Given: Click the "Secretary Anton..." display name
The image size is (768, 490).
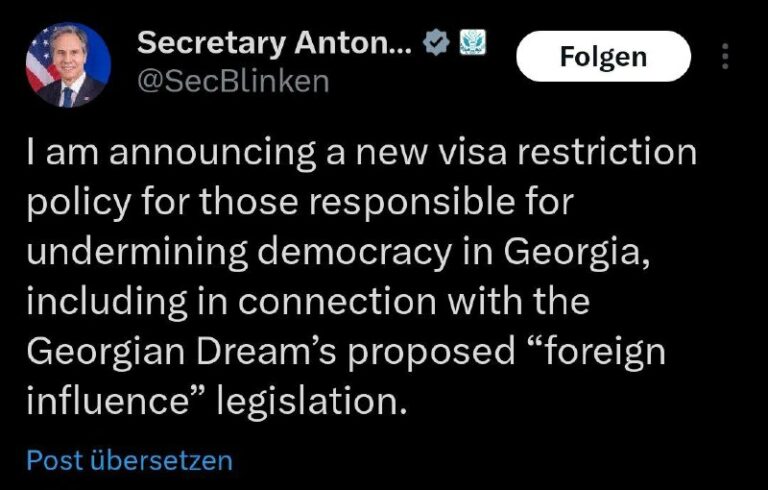Looking at the screenshot, I should click(x=273, y=43).
